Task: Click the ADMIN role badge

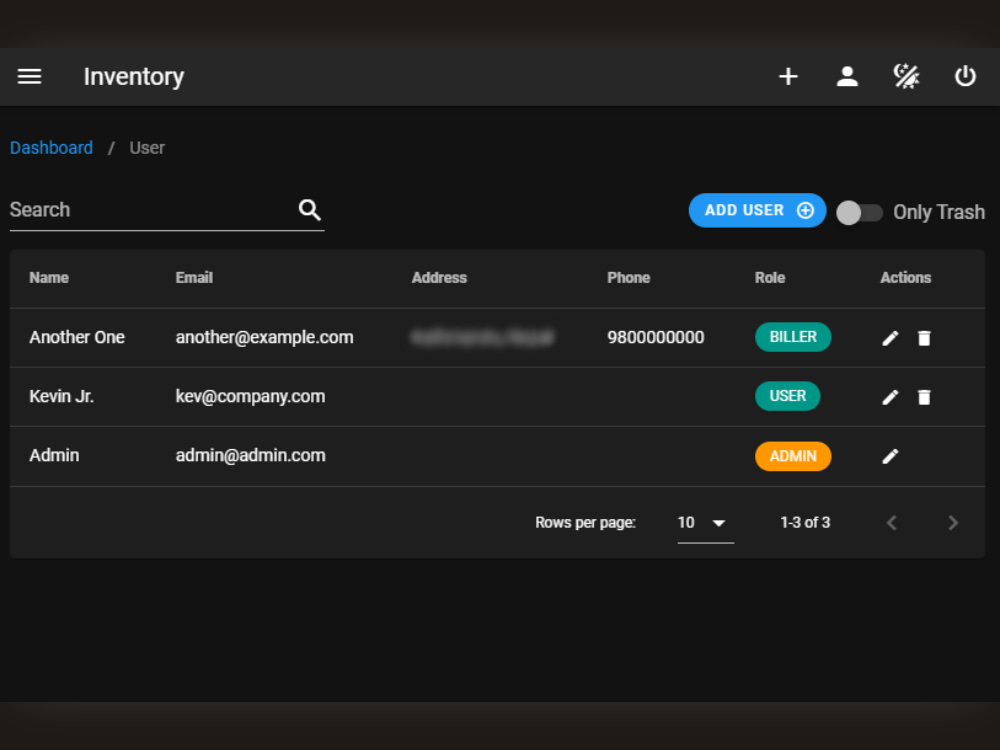Action: (x=793, y=456)
